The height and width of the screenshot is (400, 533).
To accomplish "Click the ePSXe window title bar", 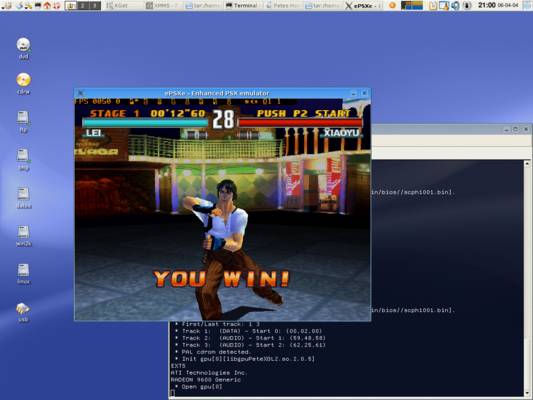I will click(217, 93).
